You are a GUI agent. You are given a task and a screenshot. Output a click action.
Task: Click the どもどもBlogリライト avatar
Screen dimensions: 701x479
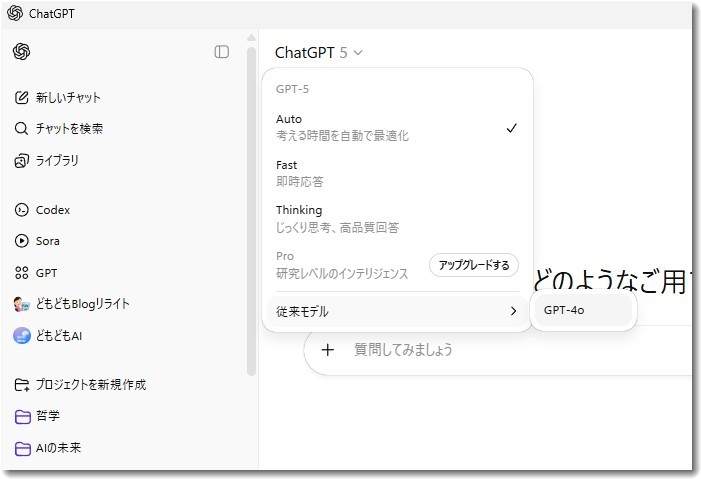pyautogui.click(x=21, y=304)
